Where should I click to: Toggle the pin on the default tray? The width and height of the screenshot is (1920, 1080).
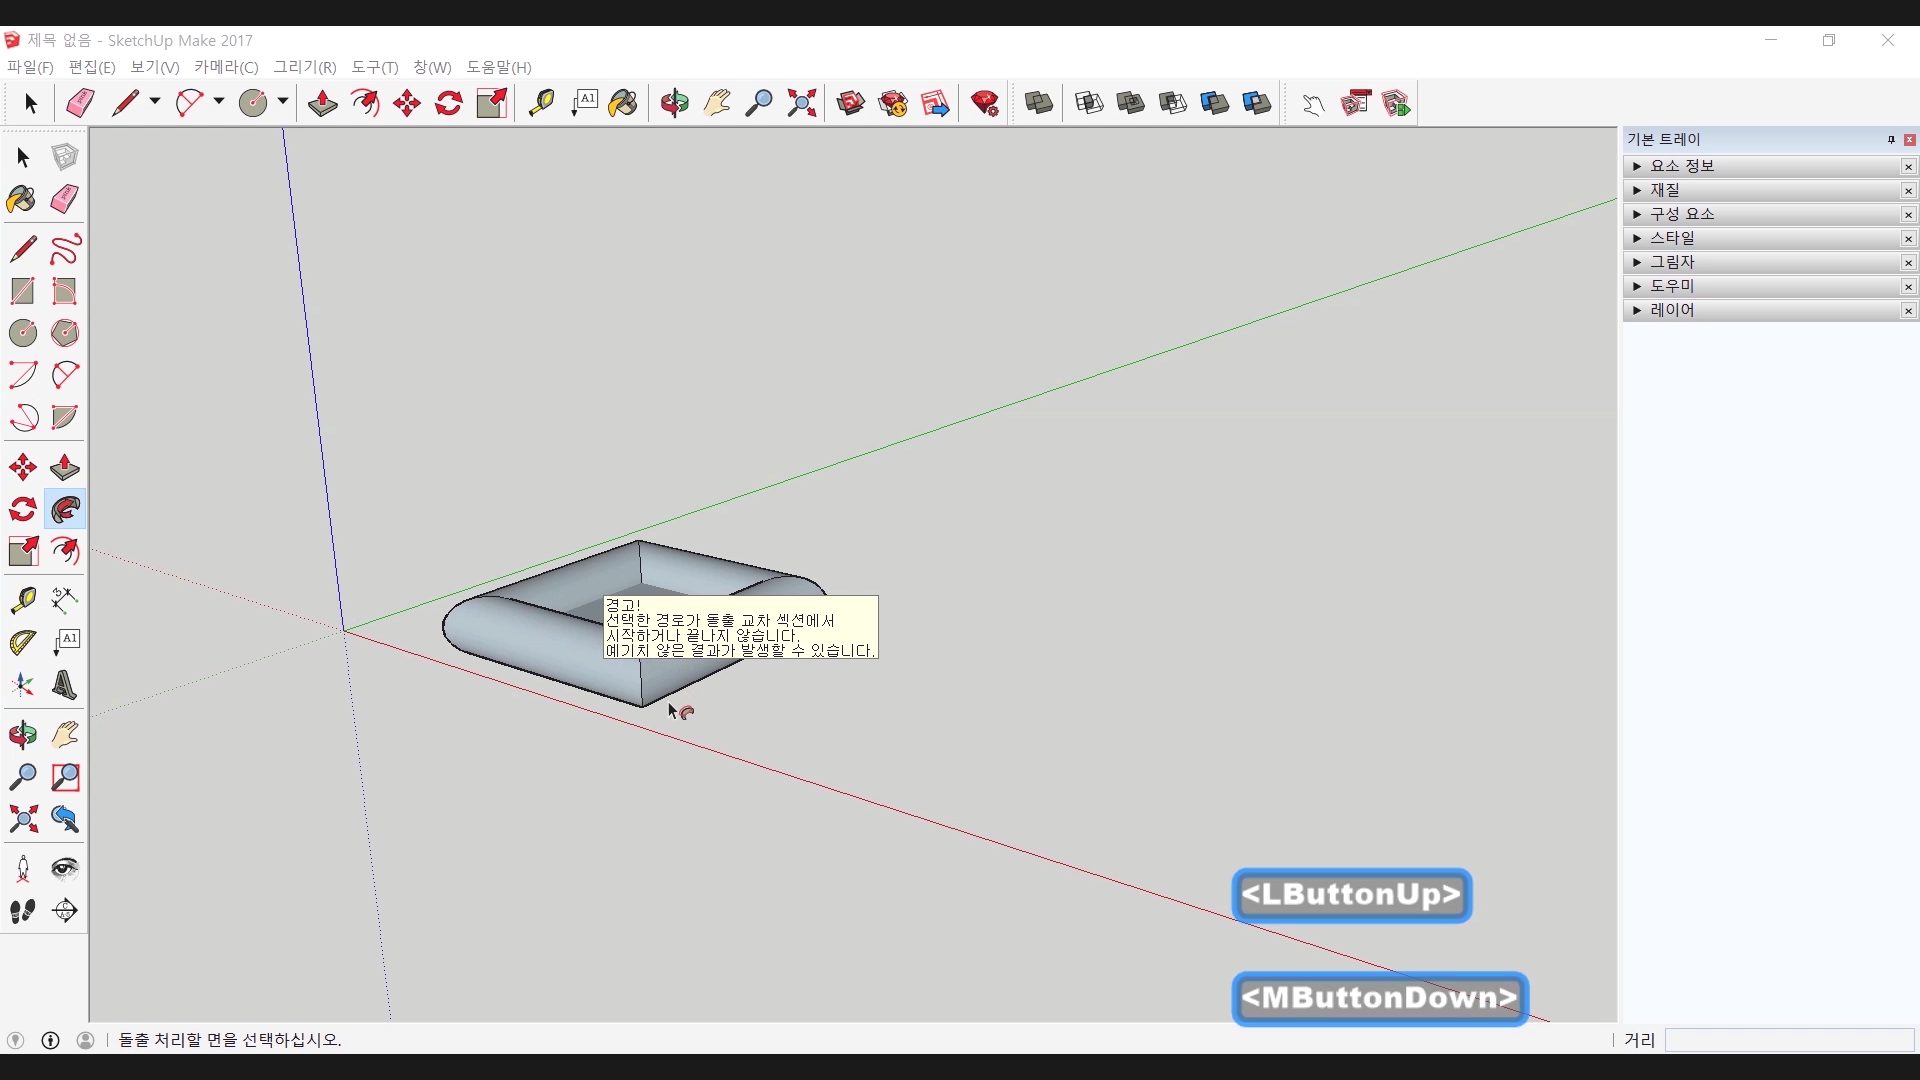point(1891,140)
